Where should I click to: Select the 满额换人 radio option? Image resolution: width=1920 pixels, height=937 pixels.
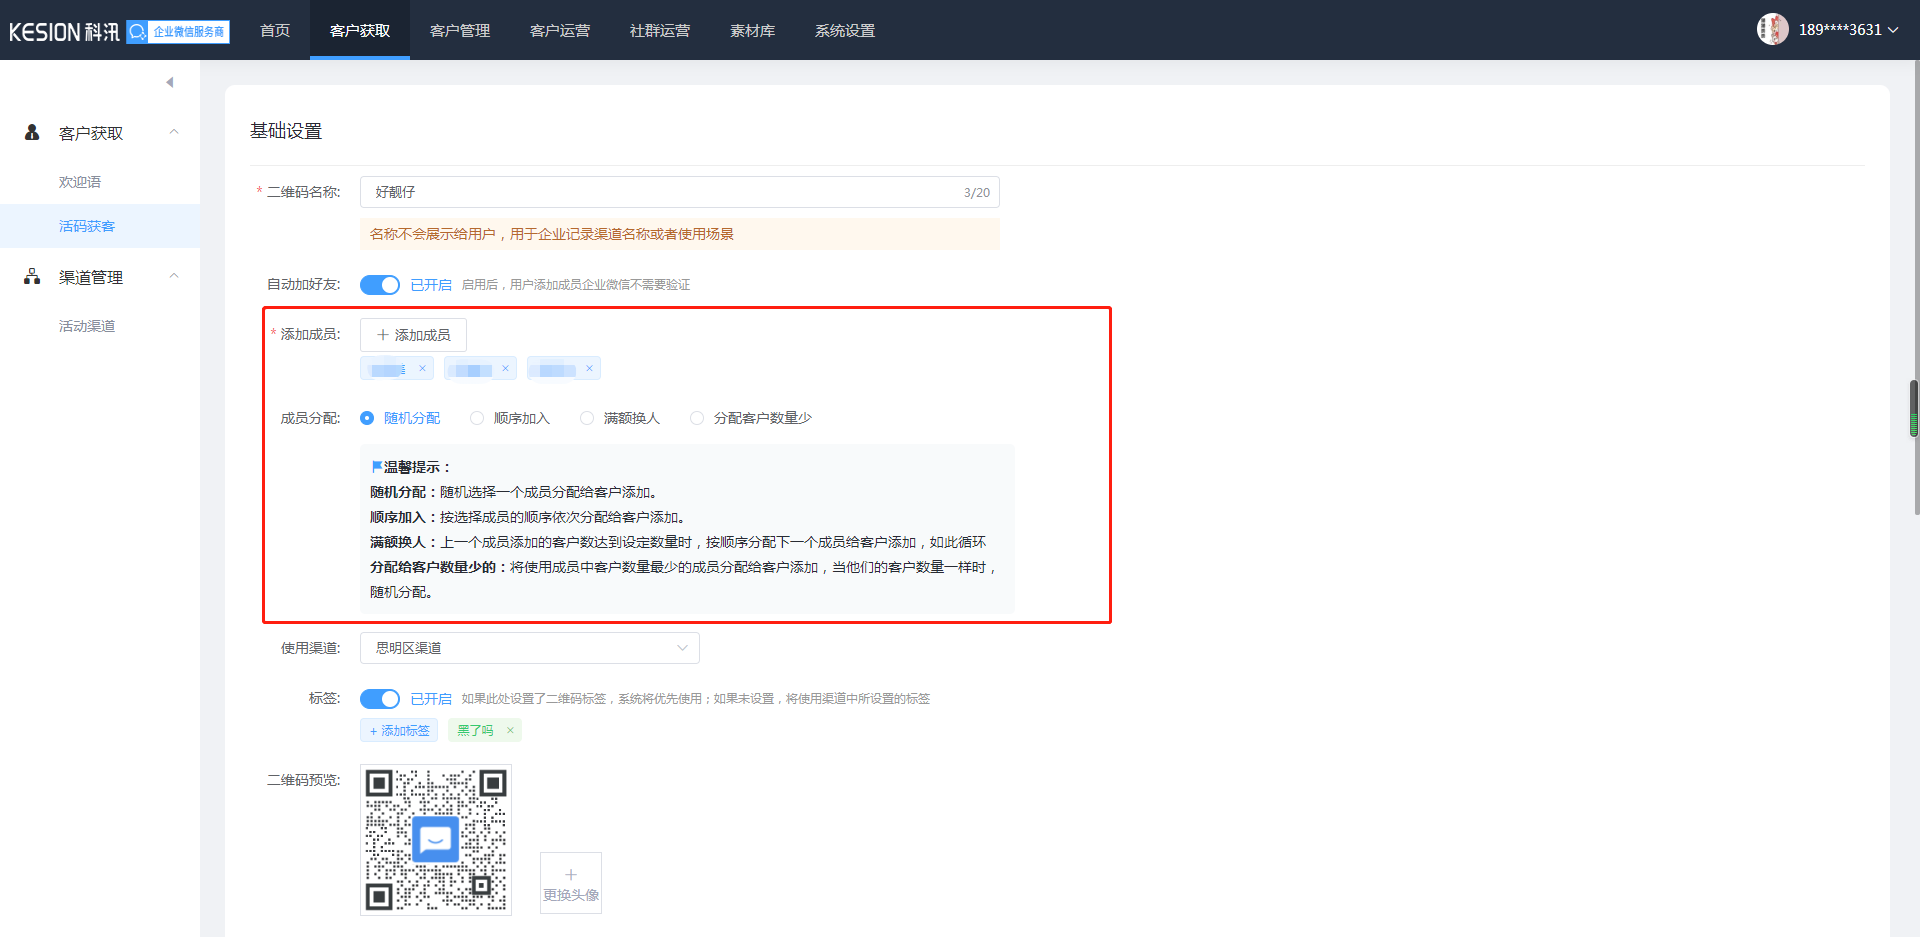pos(587,418)
